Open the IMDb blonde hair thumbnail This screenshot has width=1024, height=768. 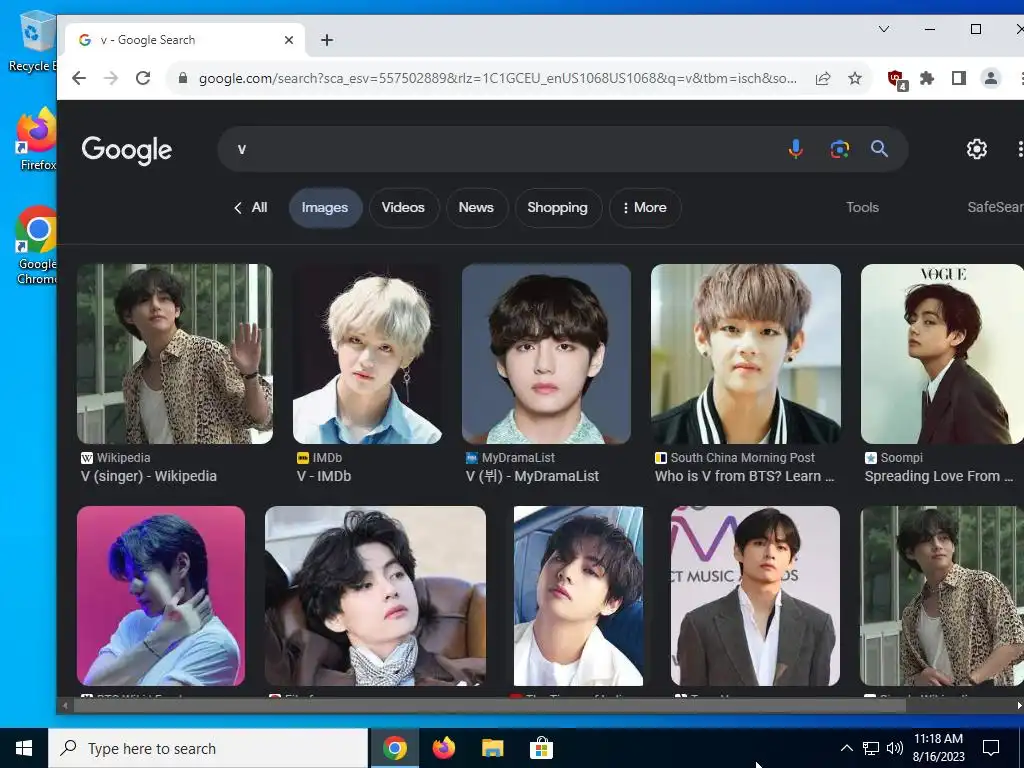367,354
